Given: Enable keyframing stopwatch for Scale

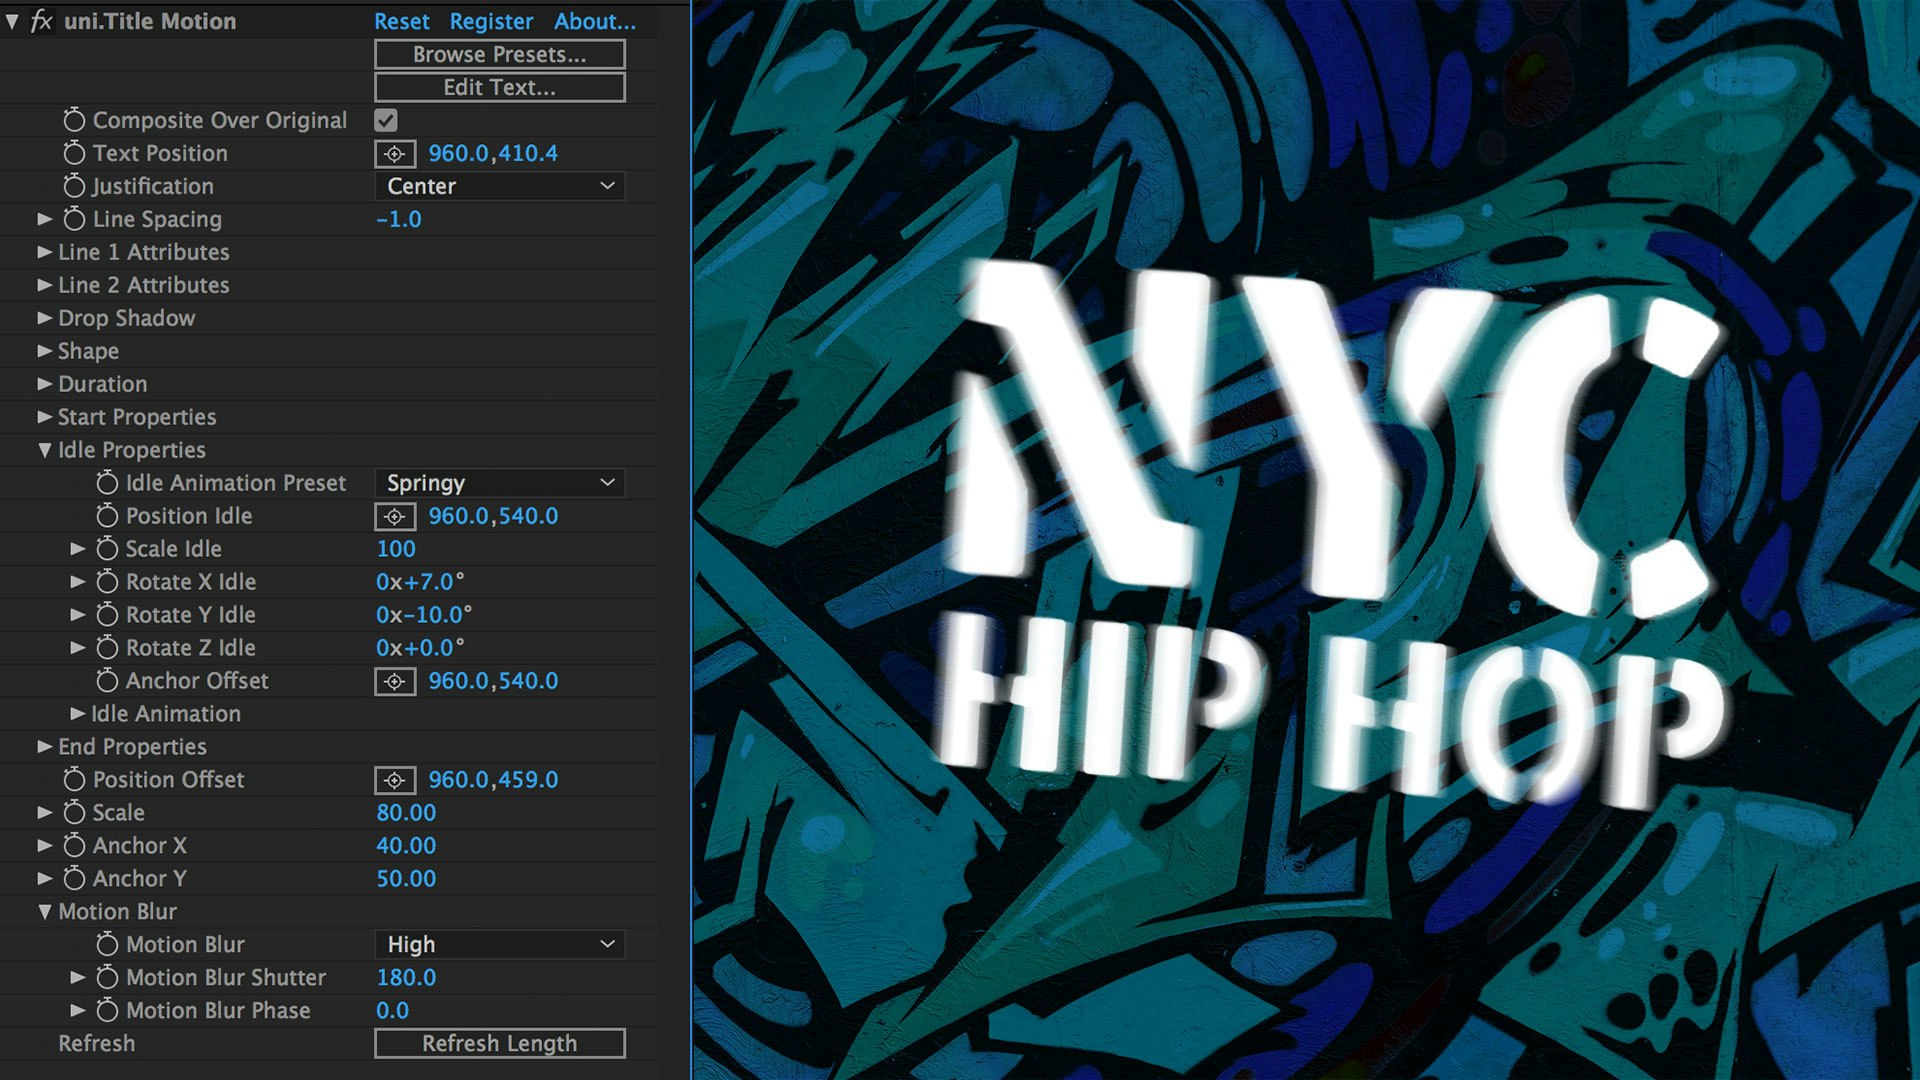Looking at the screenshot, I should click(x=74, y=813).
